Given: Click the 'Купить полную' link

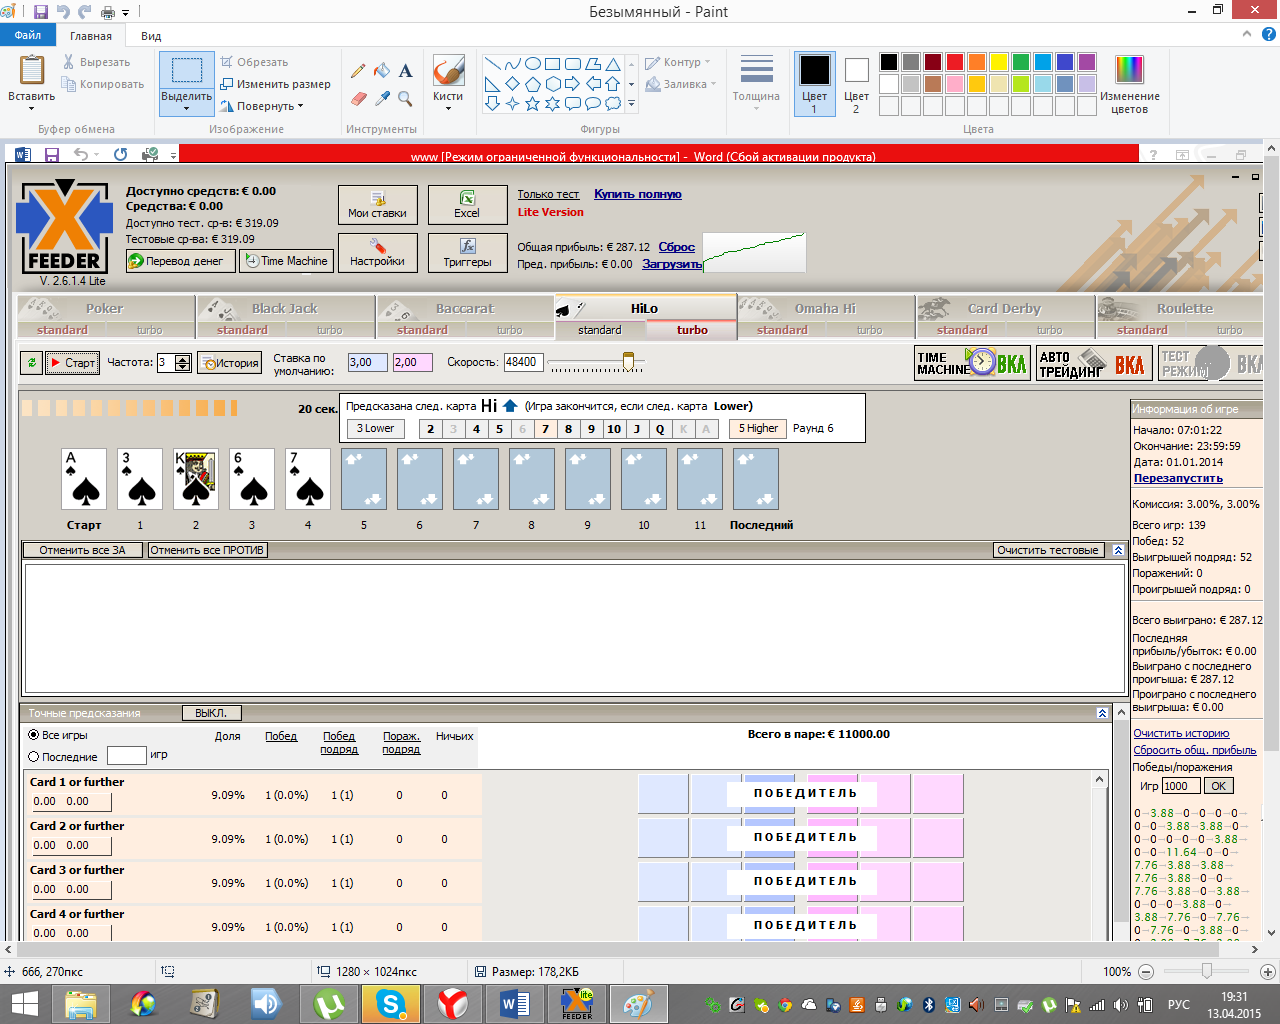Looking at the screenshot, I should (637, 194).
